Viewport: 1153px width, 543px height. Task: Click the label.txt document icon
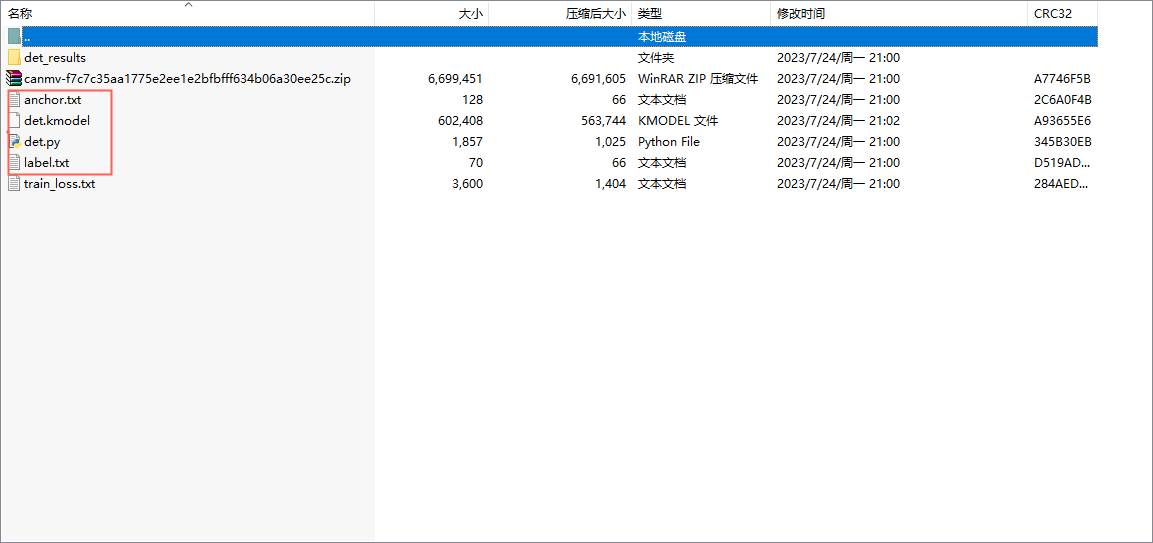tap(14, 163)
